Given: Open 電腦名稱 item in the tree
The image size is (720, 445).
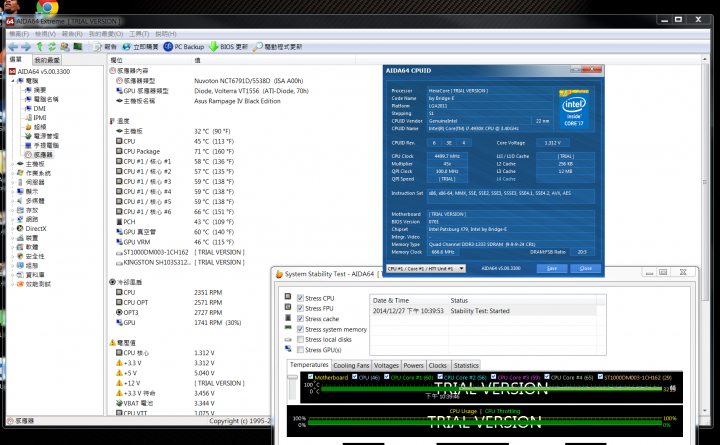Looking at the screenshot, I should click(46, 99).
